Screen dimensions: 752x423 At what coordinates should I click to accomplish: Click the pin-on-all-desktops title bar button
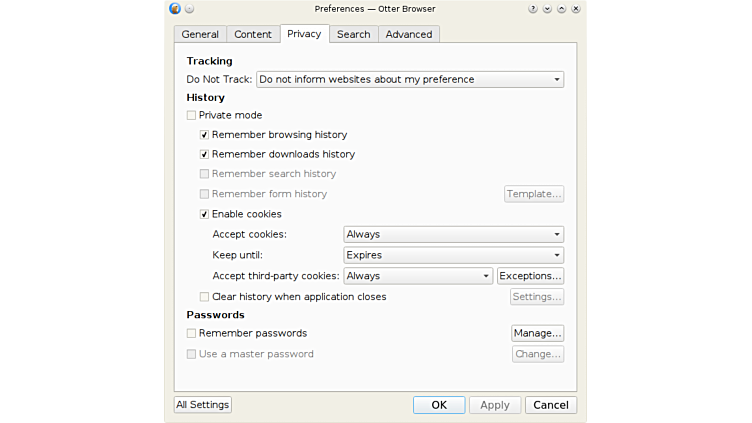(x=189, y=8)
